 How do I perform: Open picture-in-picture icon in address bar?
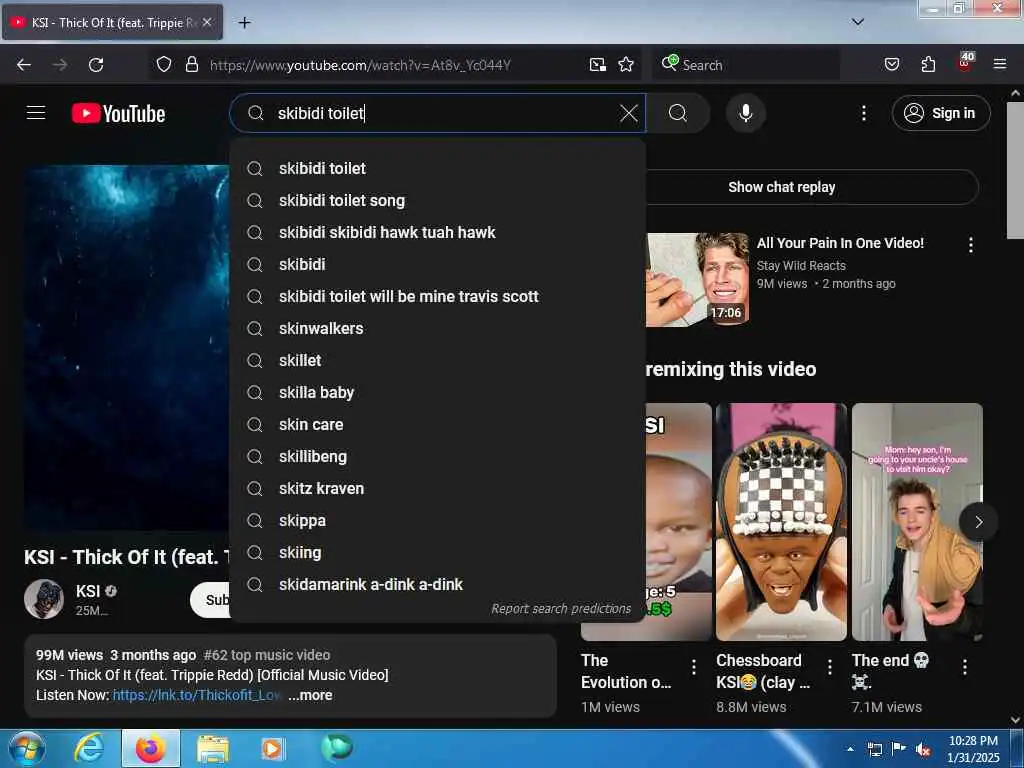coord(597,64)
